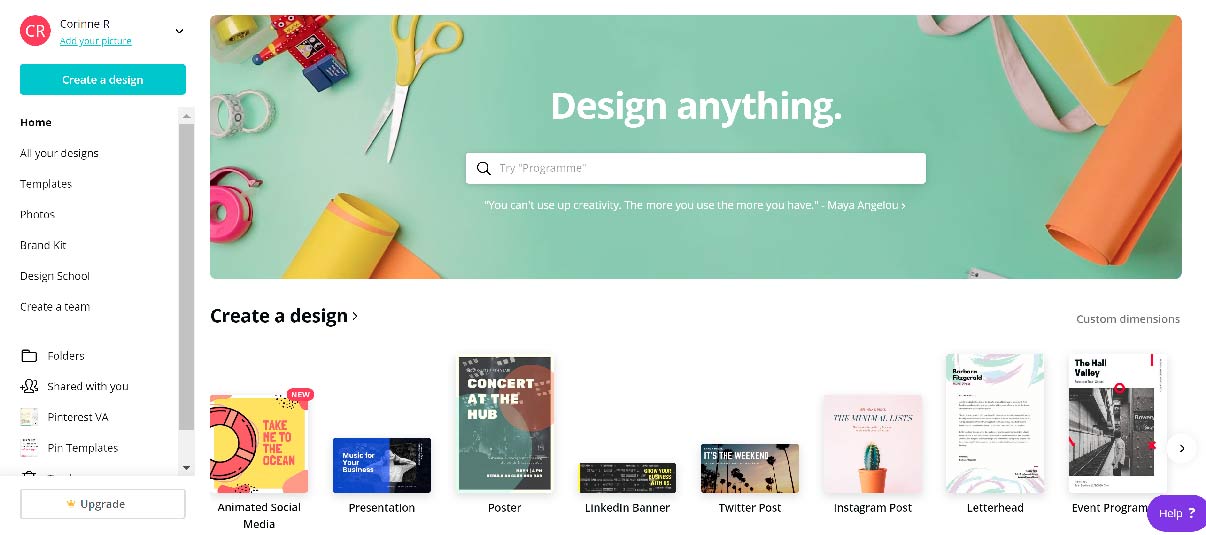Image resolution: width=1206 pixels, height=535 pixels.
Task: Click the teal Create a design button
Action: (103, 79)
